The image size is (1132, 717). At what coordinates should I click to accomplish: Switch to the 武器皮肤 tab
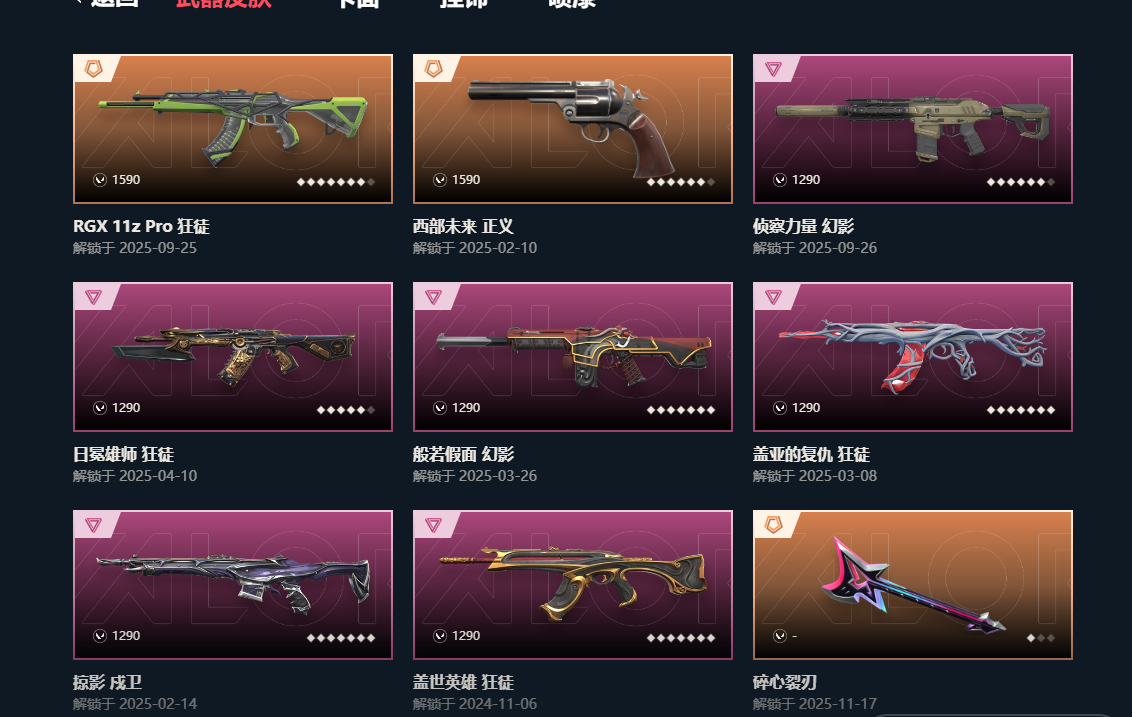tap(224, 2)
